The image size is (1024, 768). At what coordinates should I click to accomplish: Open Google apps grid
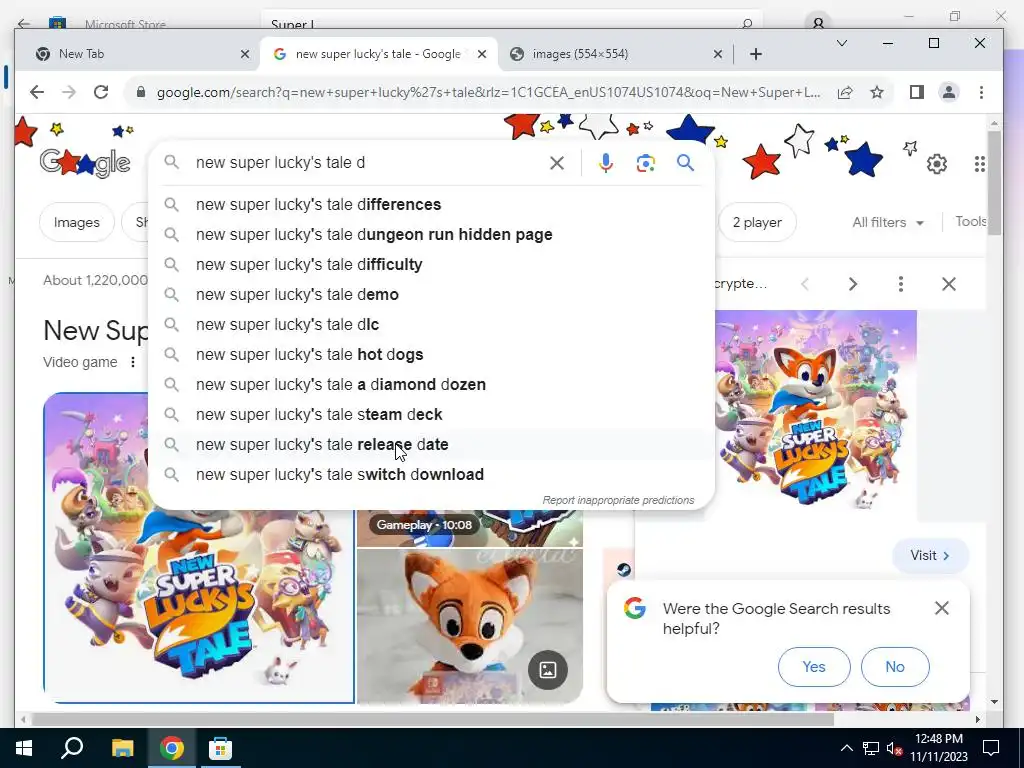pos(979,163)
